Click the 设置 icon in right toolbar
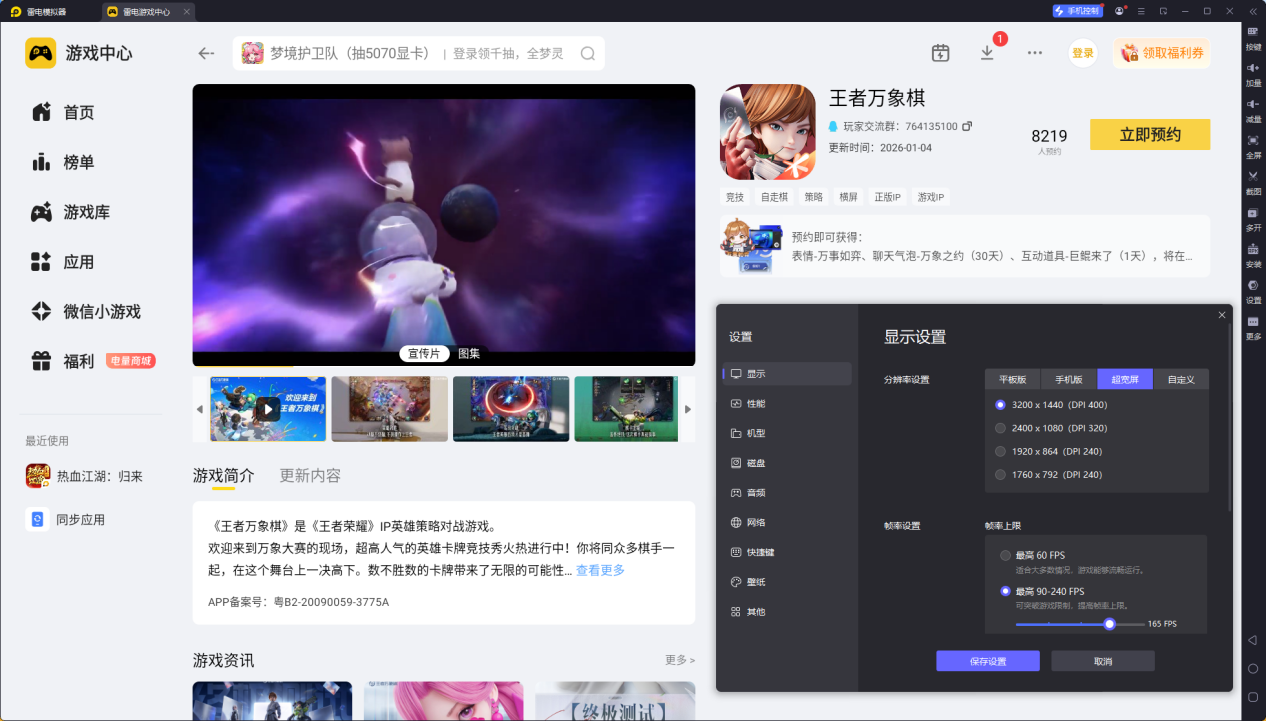Image resolution: width=1266 pixels, height=721 pixels. point(1253,291)
